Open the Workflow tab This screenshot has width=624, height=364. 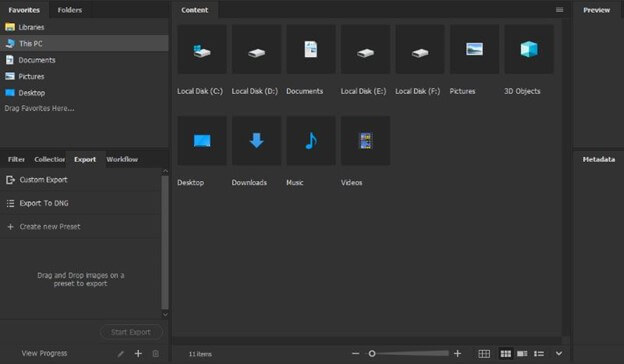point(122,159)
